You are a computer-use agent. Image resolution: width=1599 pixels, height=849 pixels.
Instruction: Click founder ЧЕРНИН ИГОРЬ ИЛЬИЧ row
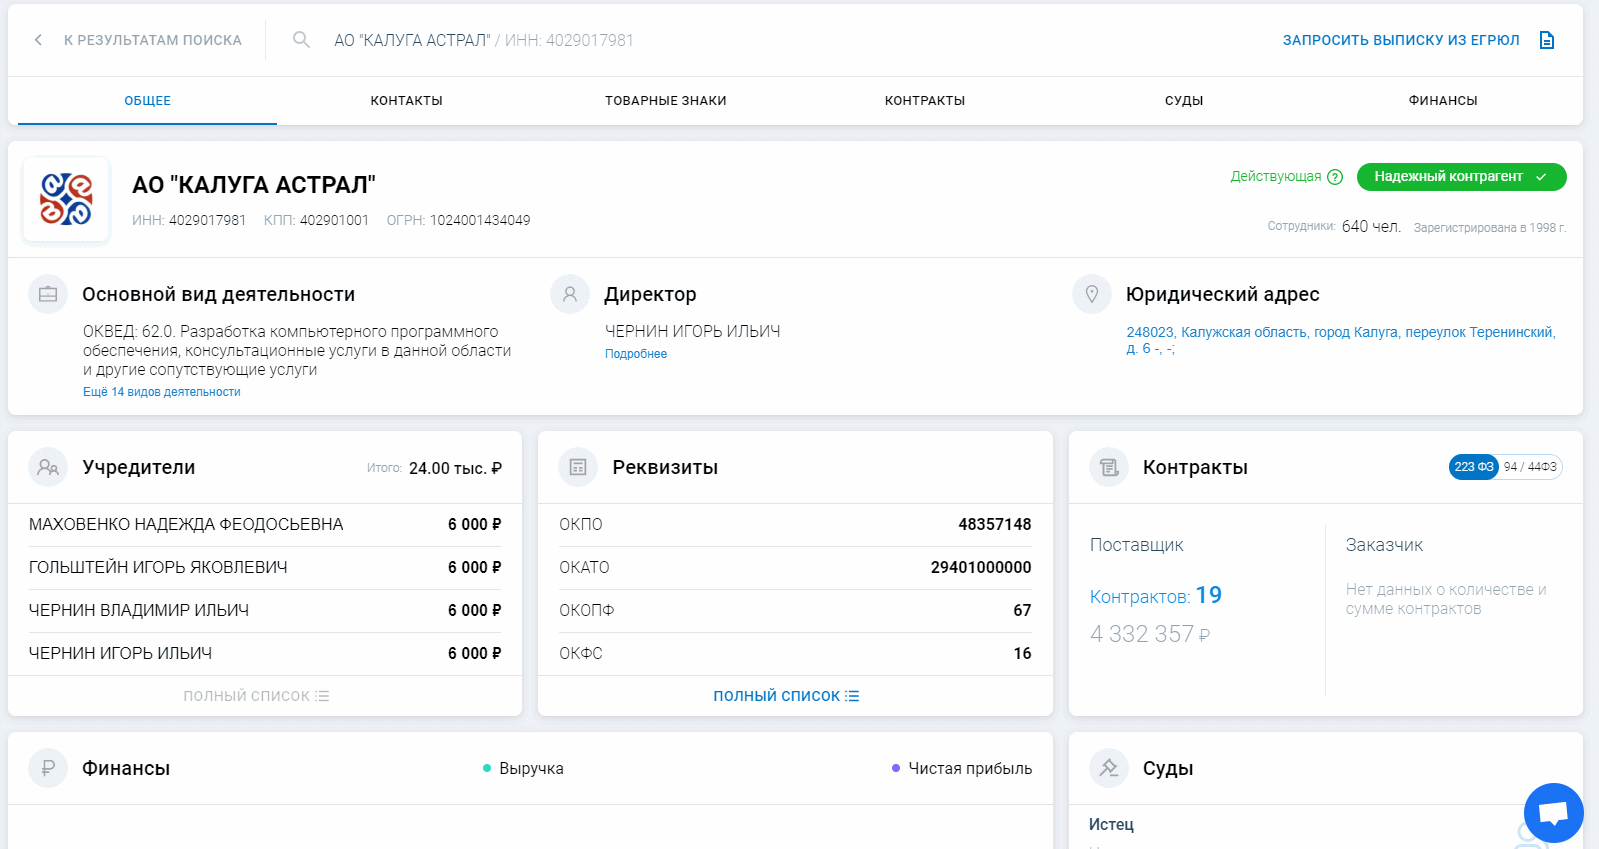[x=265, y=654]
